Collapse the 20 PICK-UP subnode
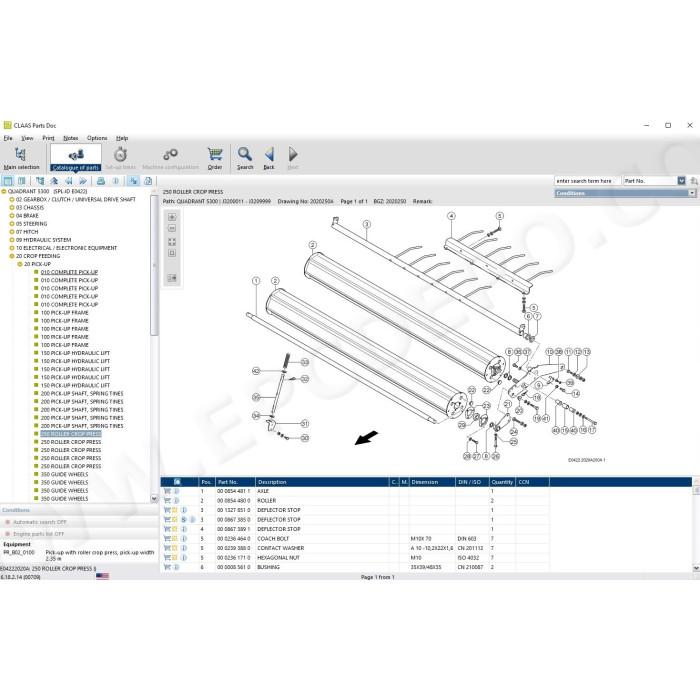The image size is (700, 700). click(20, 264)
